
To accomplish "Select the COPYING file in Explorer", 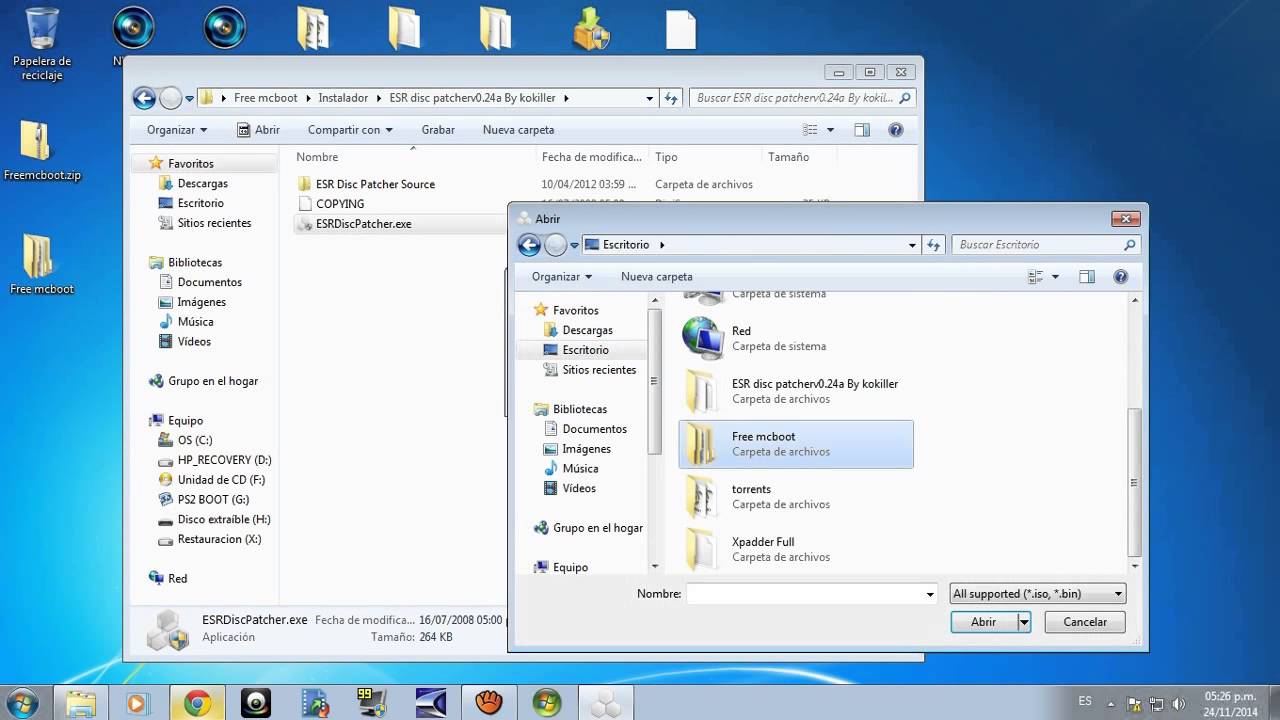I will (x=339, y=204).
